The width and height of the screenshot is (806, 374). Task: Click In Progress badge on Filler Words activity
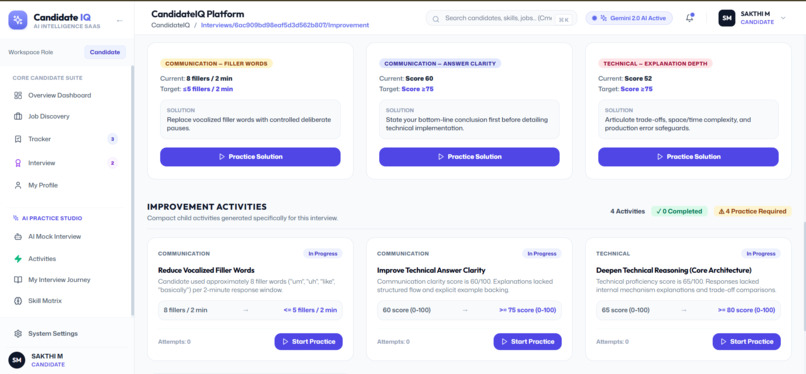[x=323, y=254]
